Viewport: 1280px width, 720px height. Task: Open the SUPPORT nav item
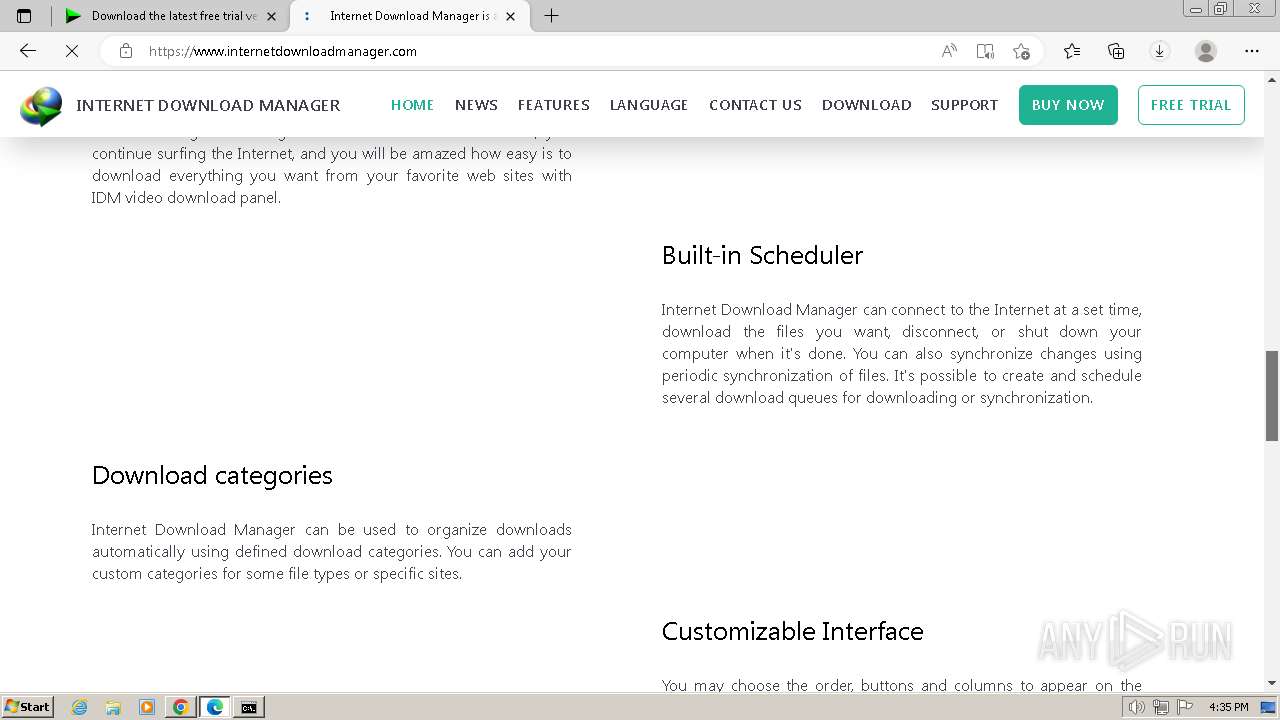pyautogui.click(x=964, y=105)
